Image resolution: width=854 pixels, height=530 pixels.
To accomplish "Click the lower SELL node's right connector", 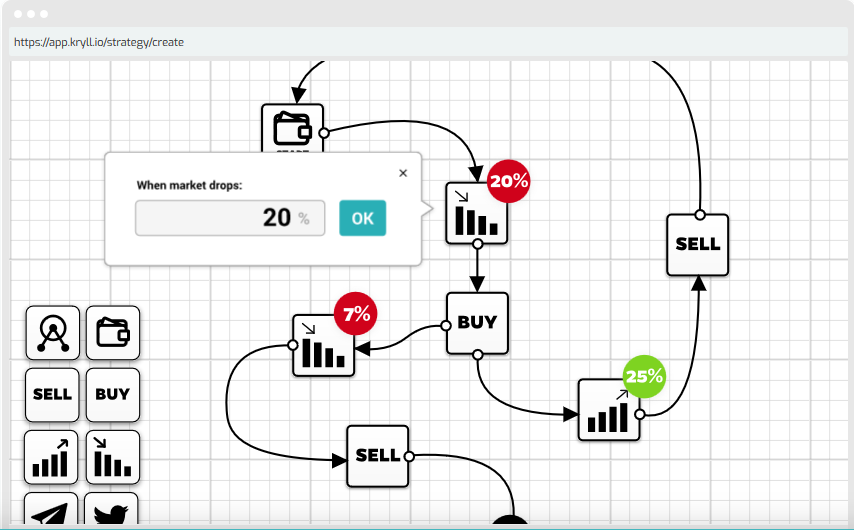I will [409, 456].
